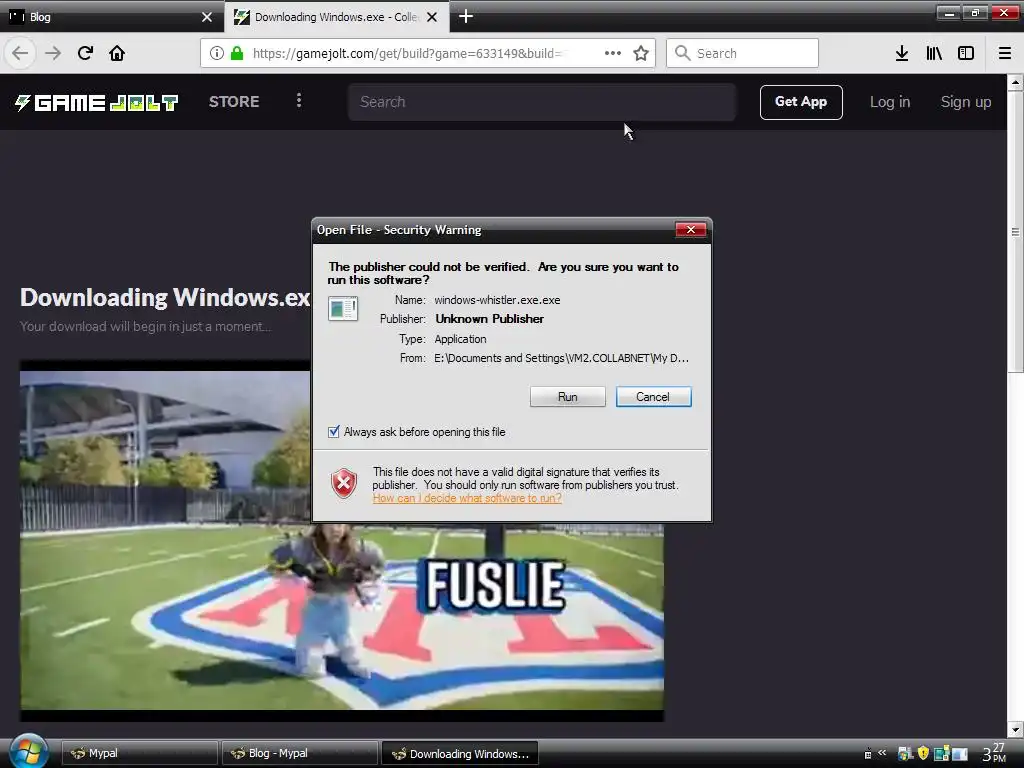Viewport: 1024px width, 768px height.
Task: Click the remote control tray icon
Action: click(868, 754)
